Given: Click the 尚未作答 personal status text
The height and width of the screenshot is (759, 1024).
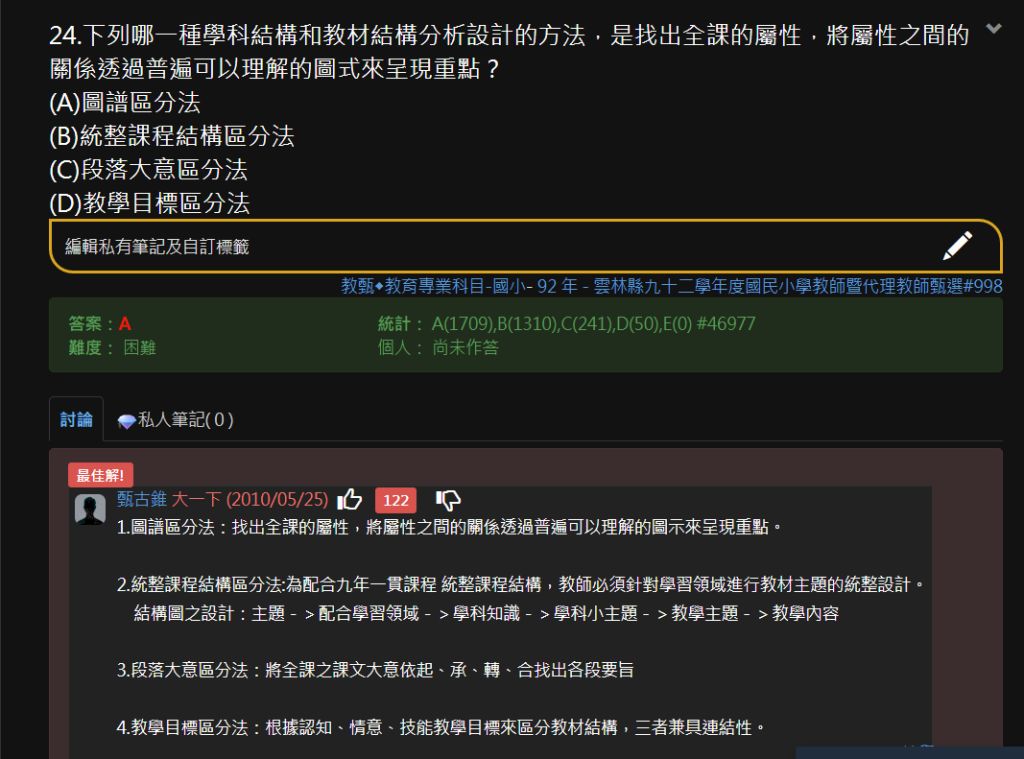Looking at the screenshot, I should [465, 347].
